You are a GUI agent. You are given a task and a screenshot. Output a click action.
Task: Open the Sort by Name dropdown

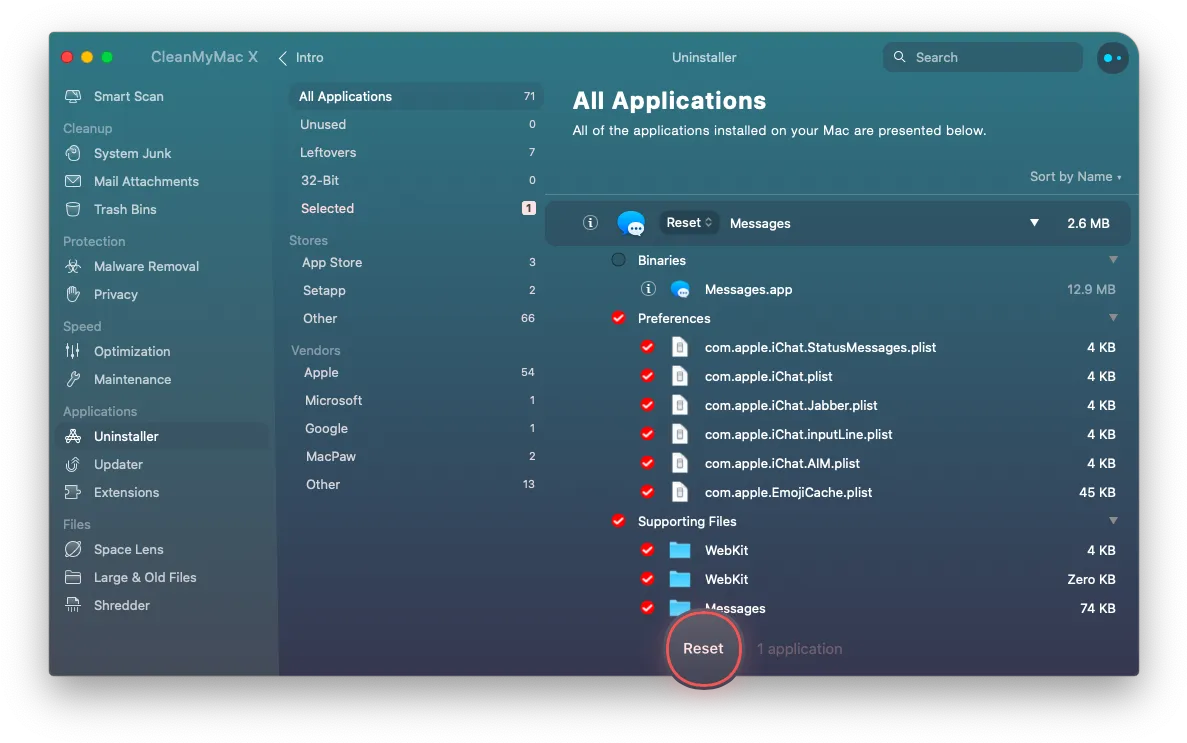pyautogui.click(x=1076, y=176)
